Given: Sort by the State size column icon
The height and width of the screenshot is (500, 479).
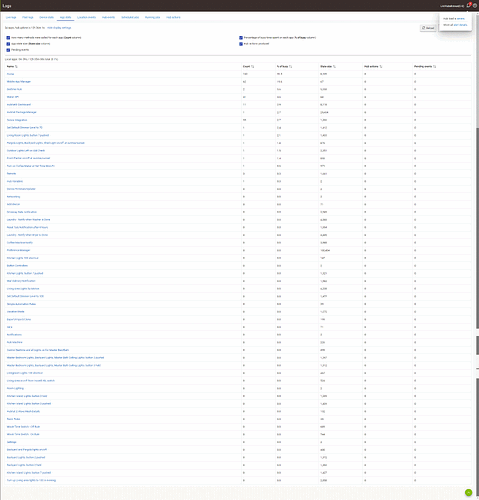Looking at the screenshot, I should [x=334, y=67].
